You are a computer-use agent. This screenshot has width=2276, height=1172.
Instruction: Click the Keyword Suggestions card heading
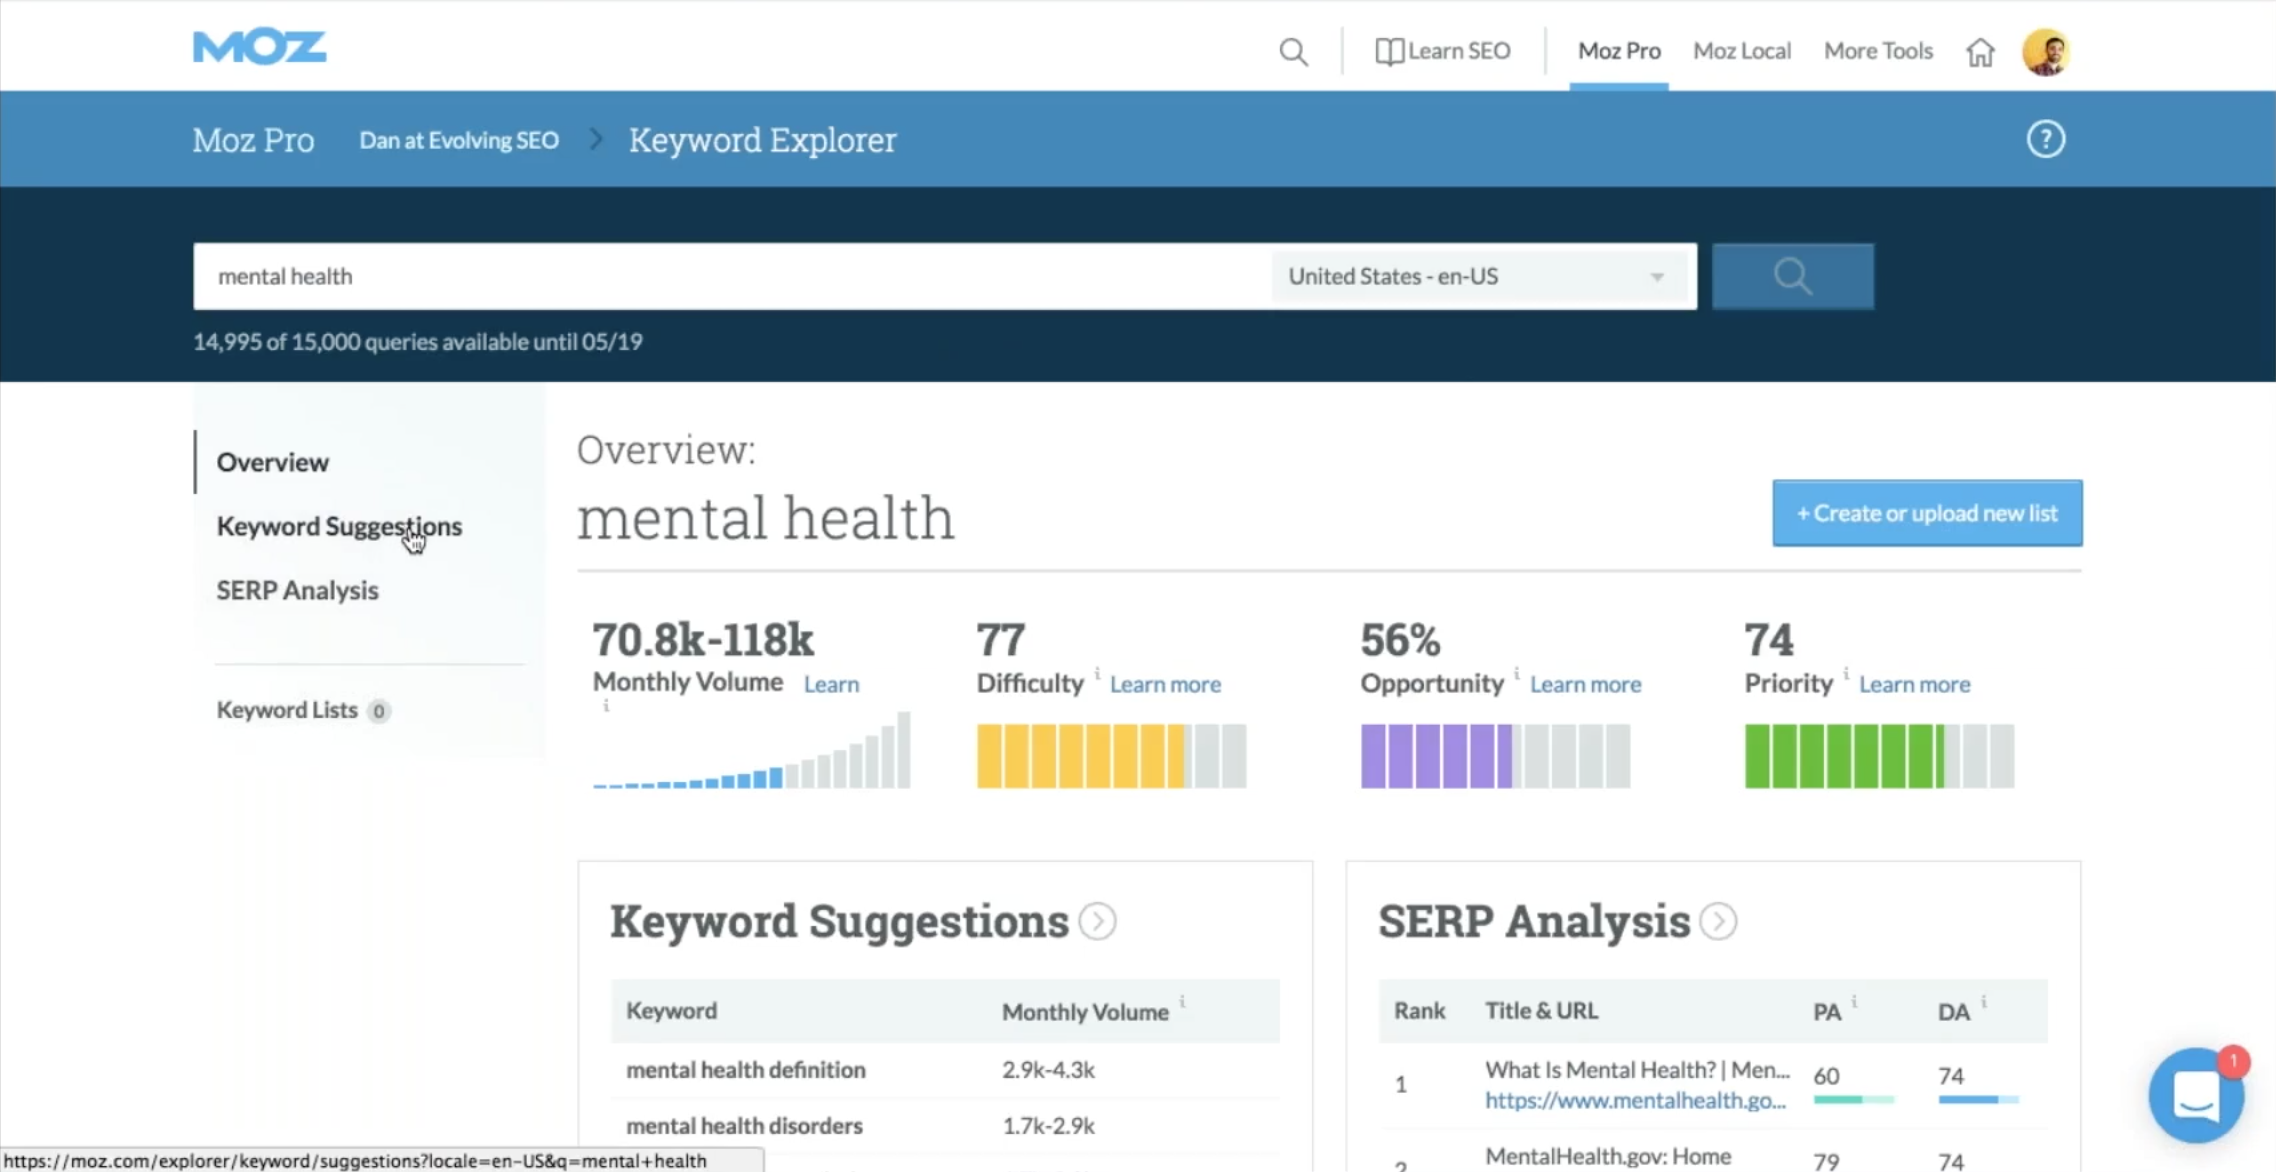(839, 921)
